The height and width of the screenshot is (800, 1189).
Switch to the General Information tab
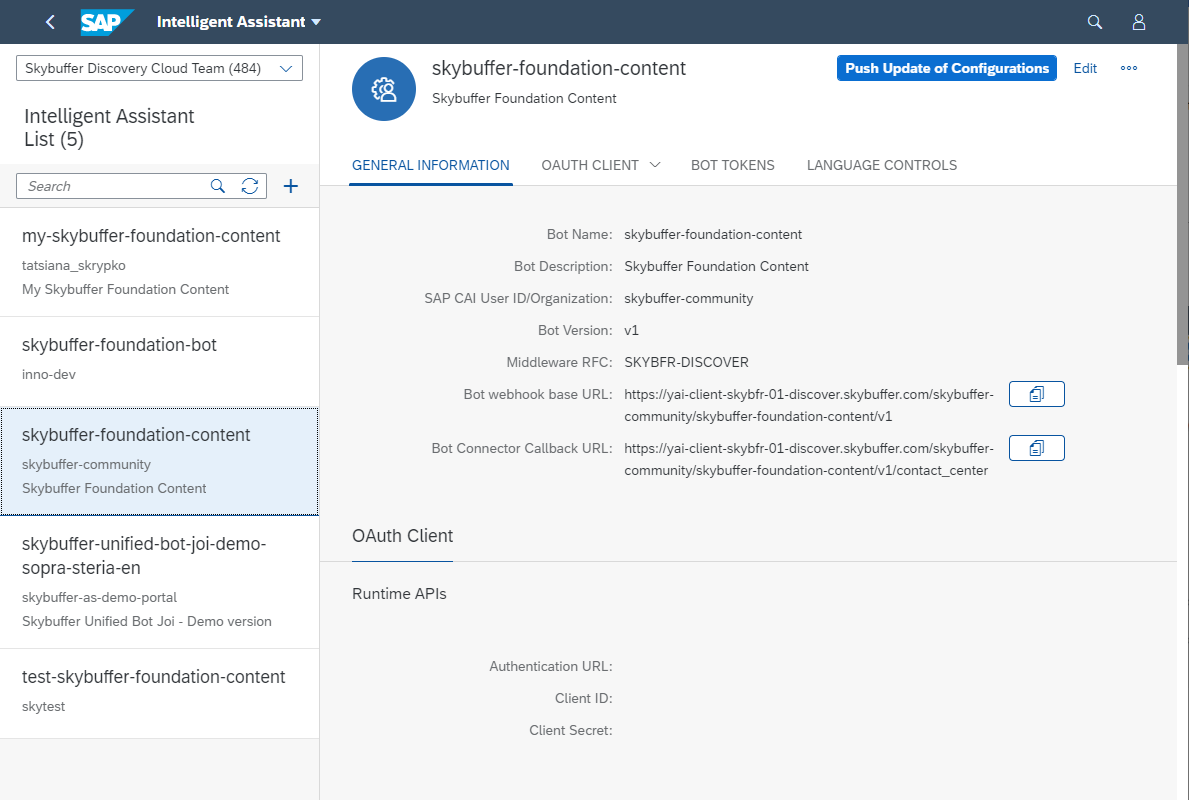click(431, 165)
